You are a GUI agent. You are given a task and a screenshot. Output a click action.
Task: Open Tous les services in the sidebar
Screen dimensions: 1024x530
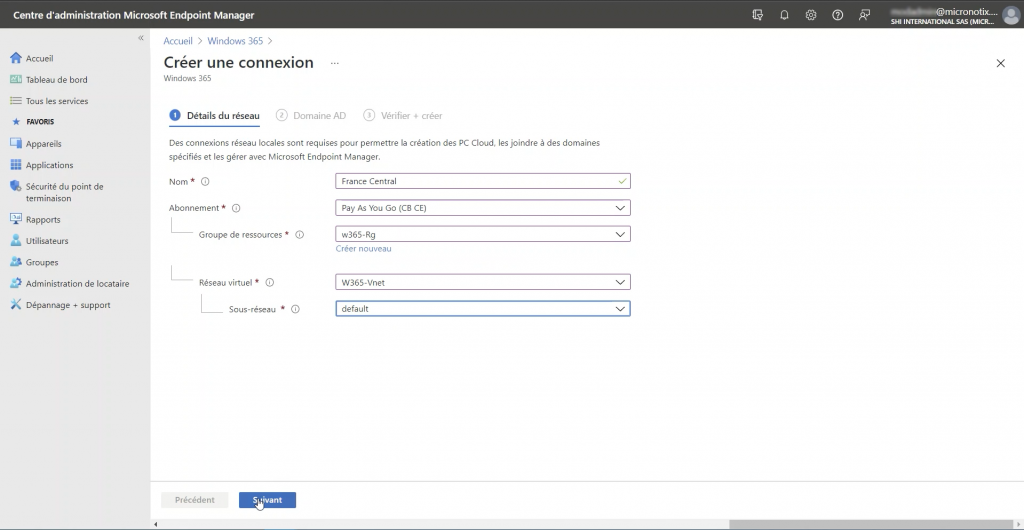click(x=57, y=101)
